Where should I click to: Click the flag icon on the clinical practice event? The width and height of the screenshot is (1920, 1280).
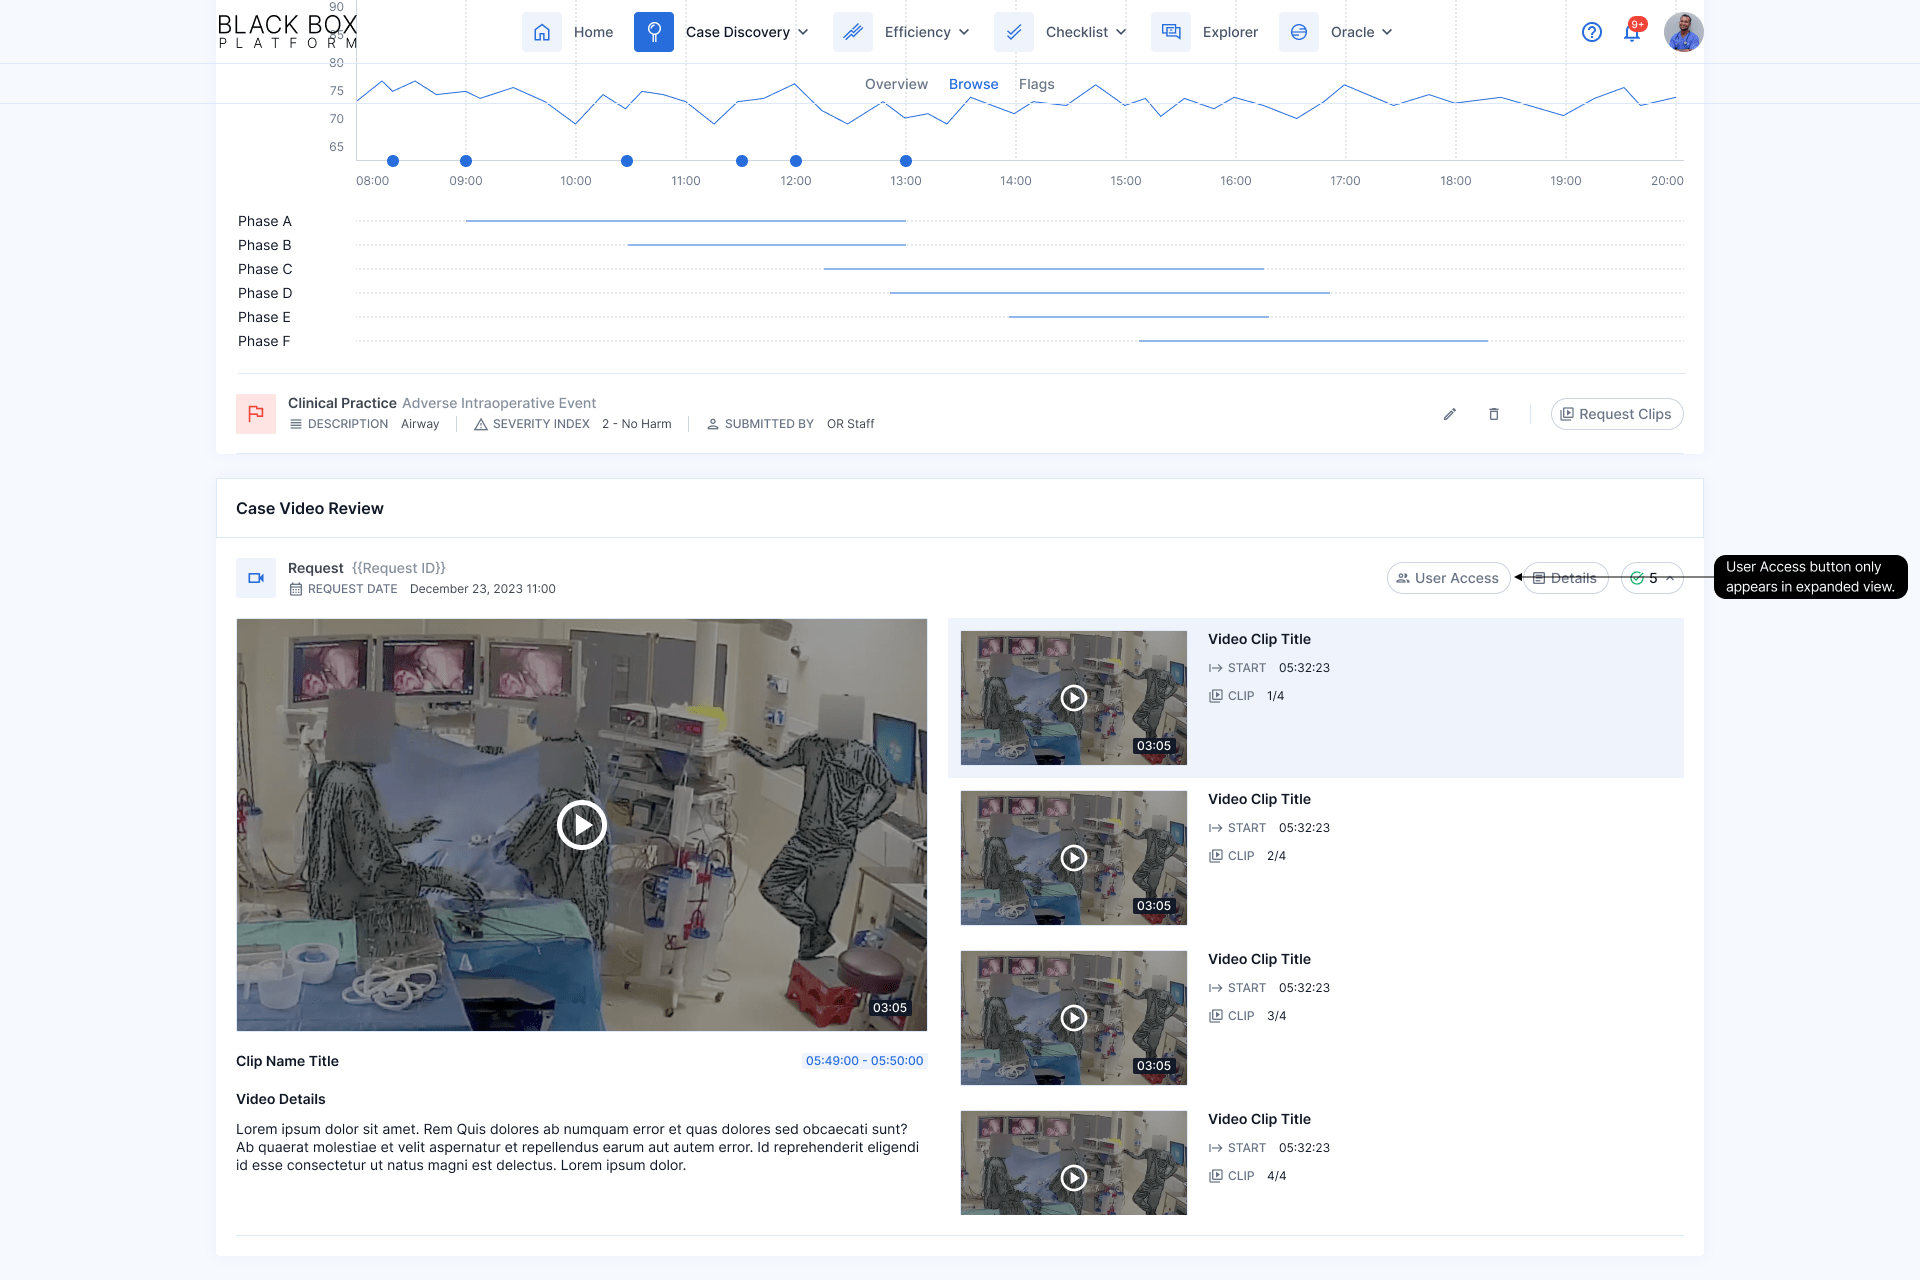(256, 413)
